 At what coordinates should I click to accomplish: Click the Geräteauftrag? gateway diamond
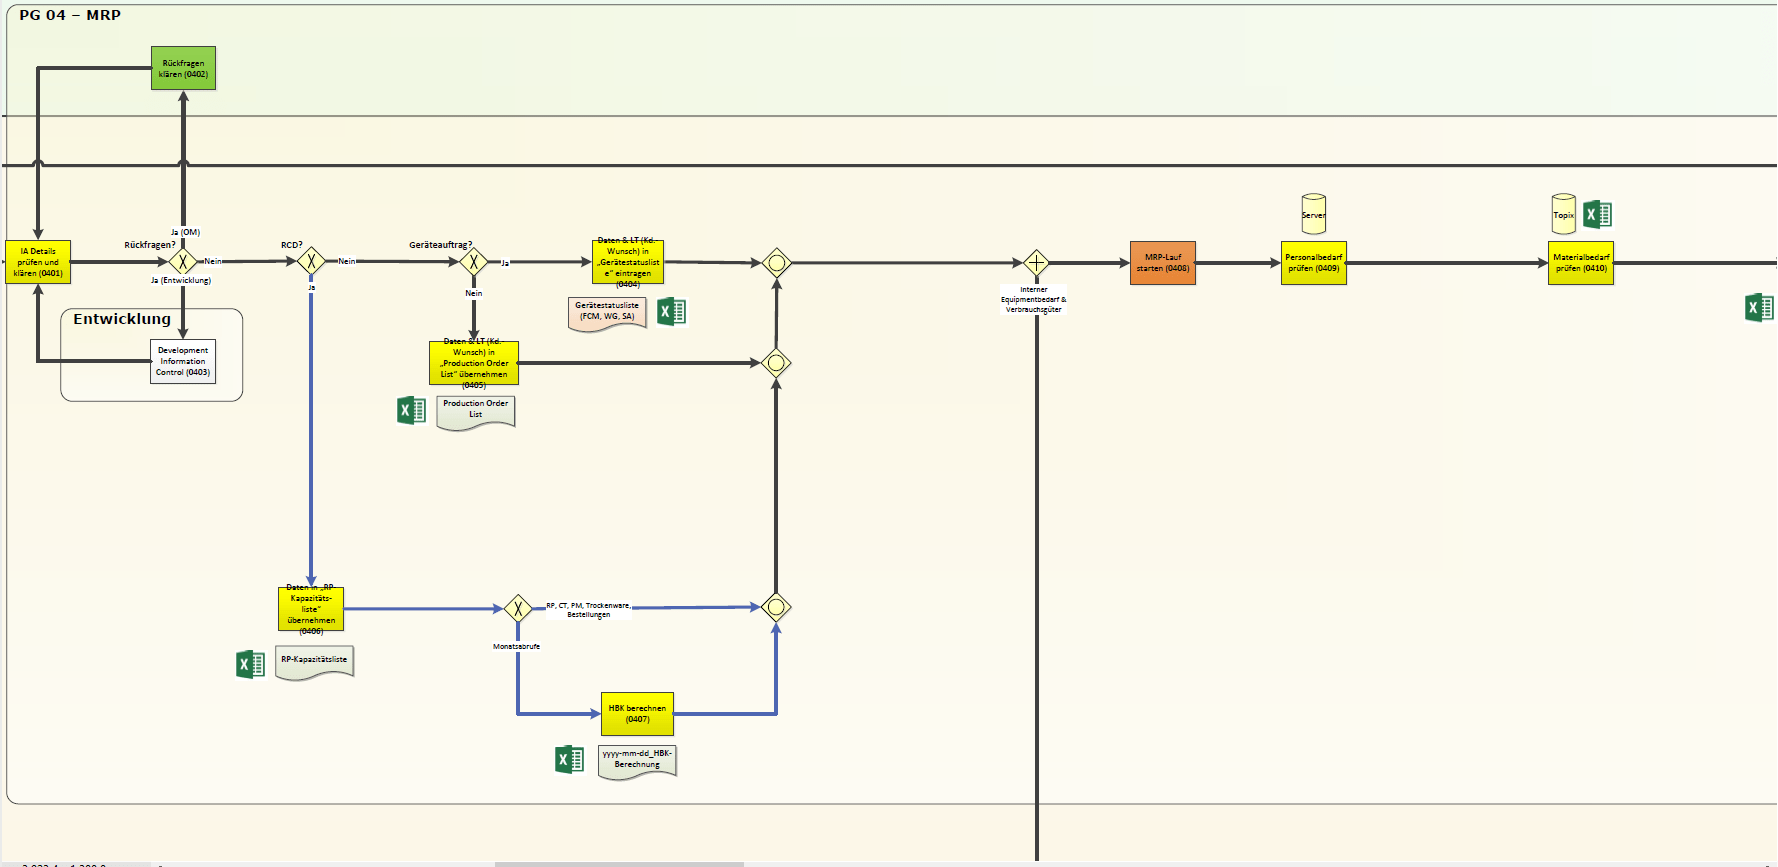(474, 262)
